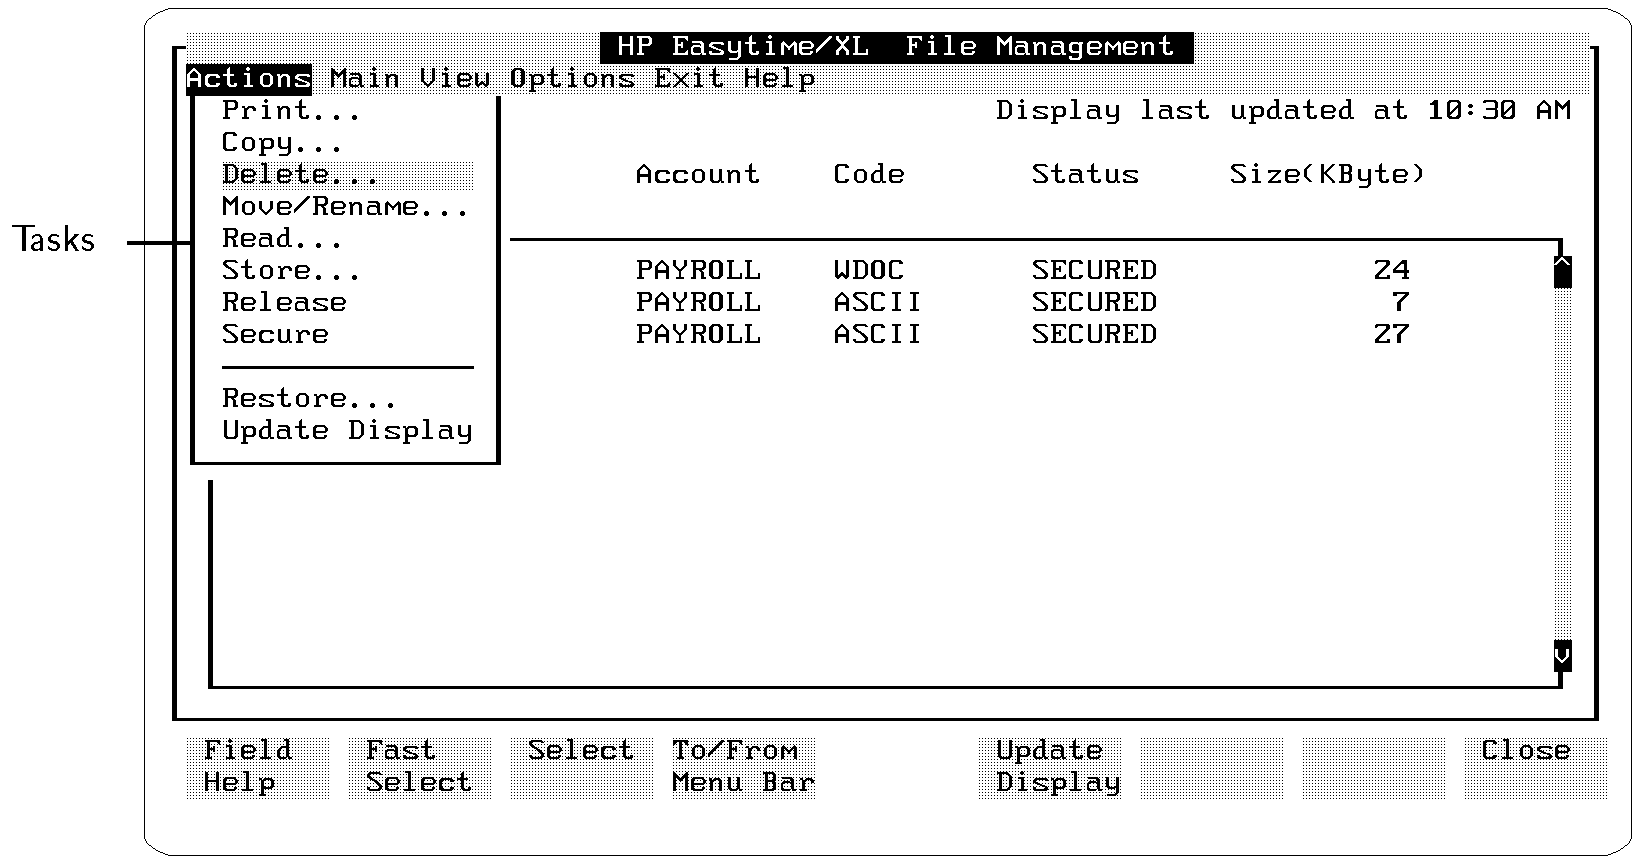Click Exit in the menu bar
This screenshot has height=864, width=1648.
(x=689, y=78)
